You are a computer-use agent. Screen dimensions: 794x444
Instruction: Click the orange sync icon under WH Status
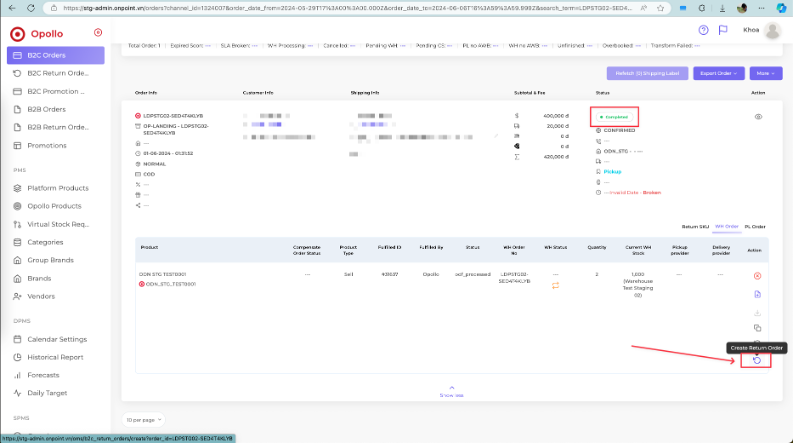click(x=555, y=286)
